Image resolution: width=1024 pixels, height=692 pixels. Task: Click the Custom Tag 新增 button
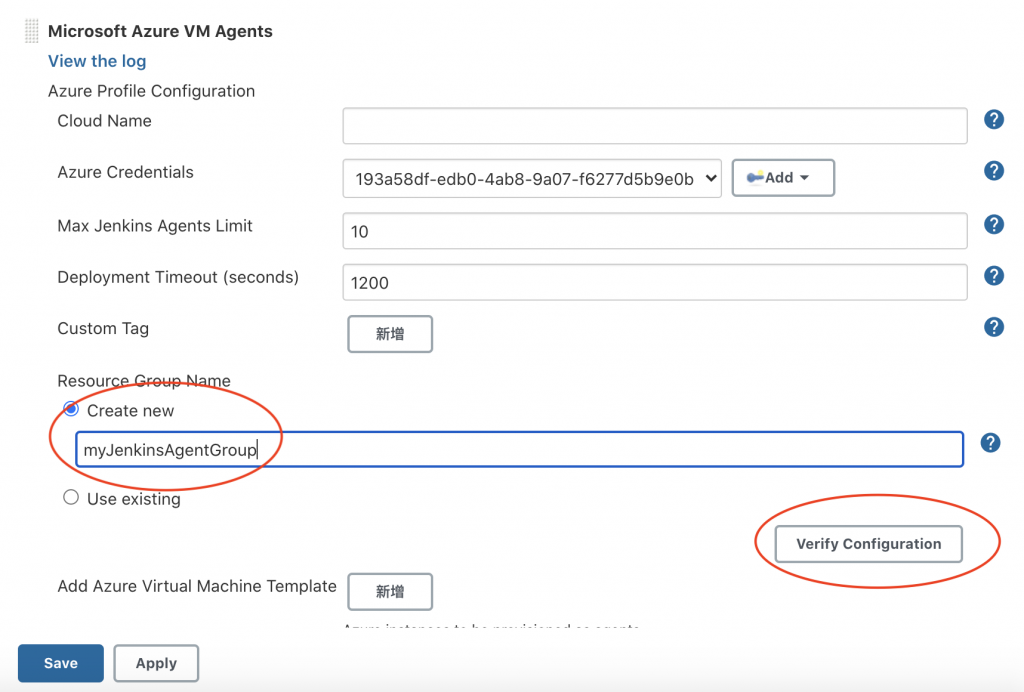(390, 334)
